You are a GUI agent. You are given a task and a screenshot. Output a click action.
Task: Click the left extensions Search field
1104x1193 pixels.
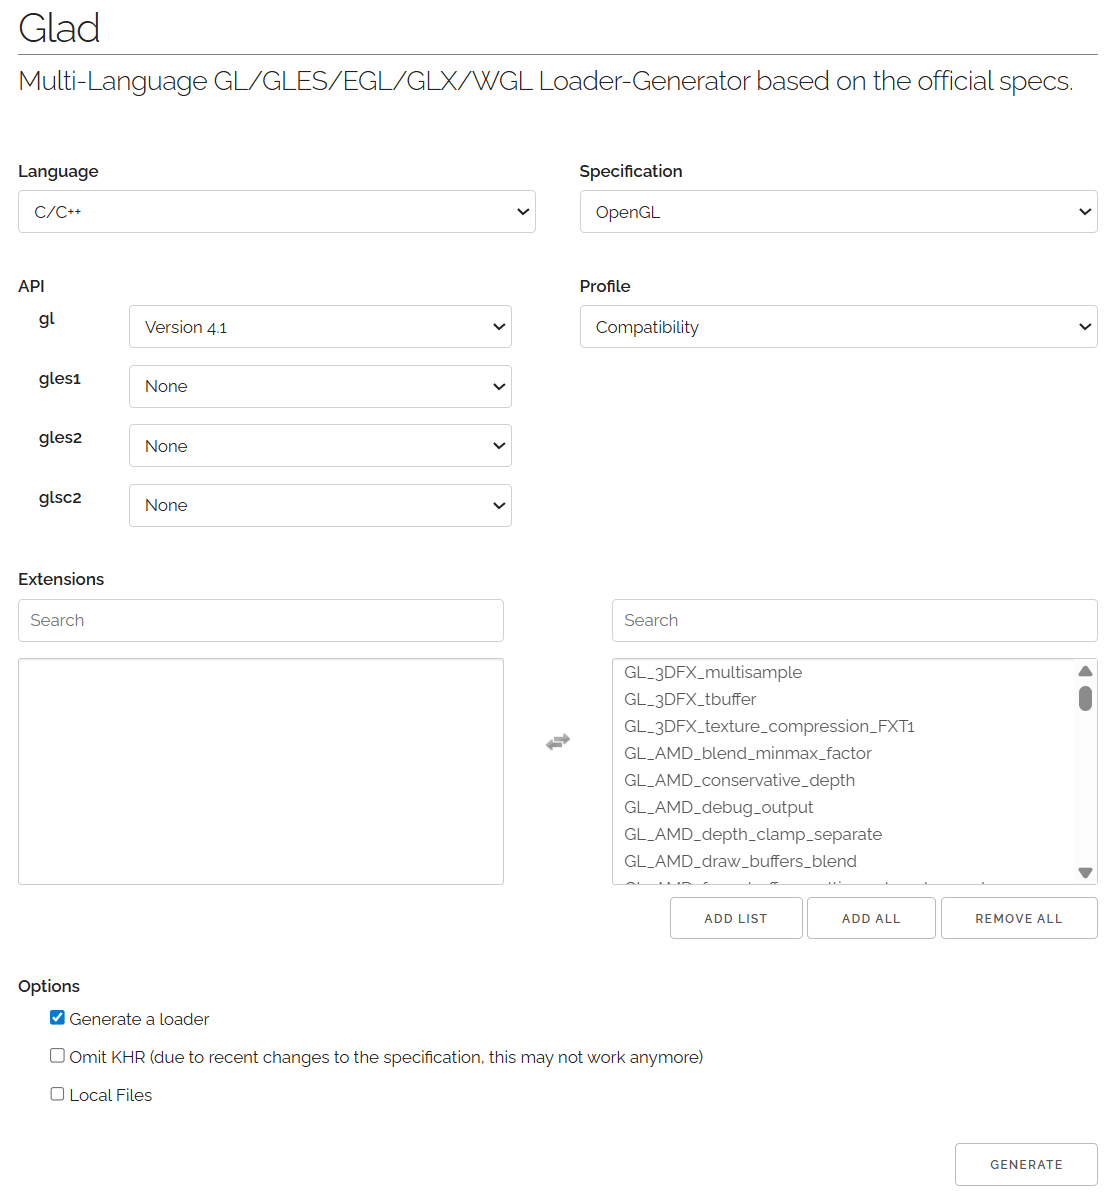pos(260,620)
